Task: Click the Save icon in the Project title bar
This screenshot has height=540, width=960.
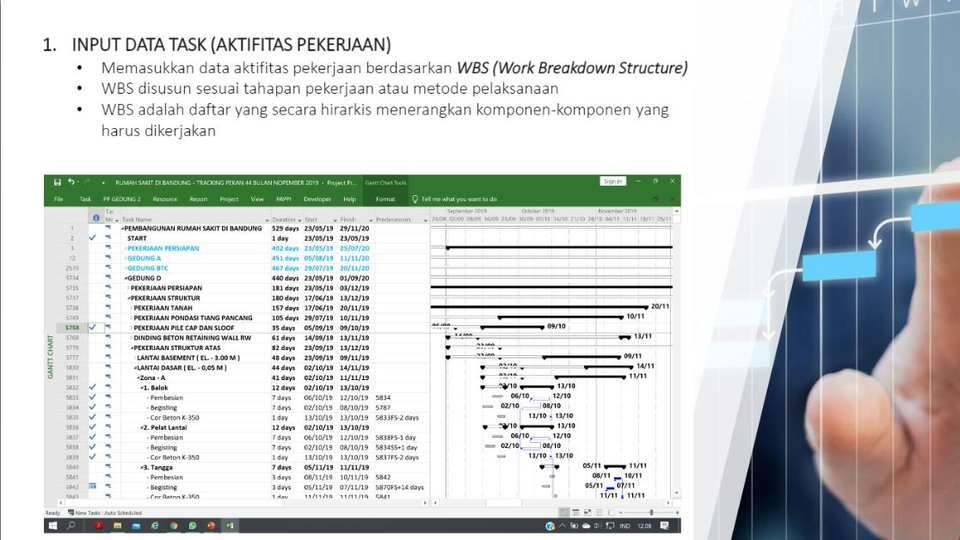Action: point(57,182)
